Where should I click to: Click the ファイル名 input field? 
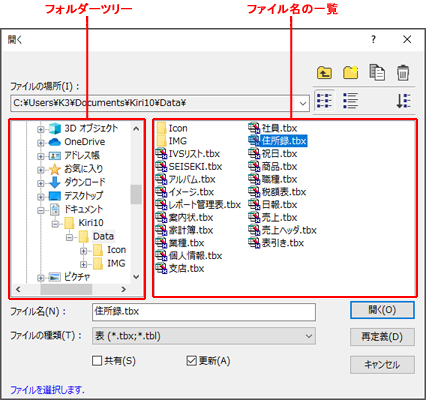pyautogui.click(x=204, y=312)
